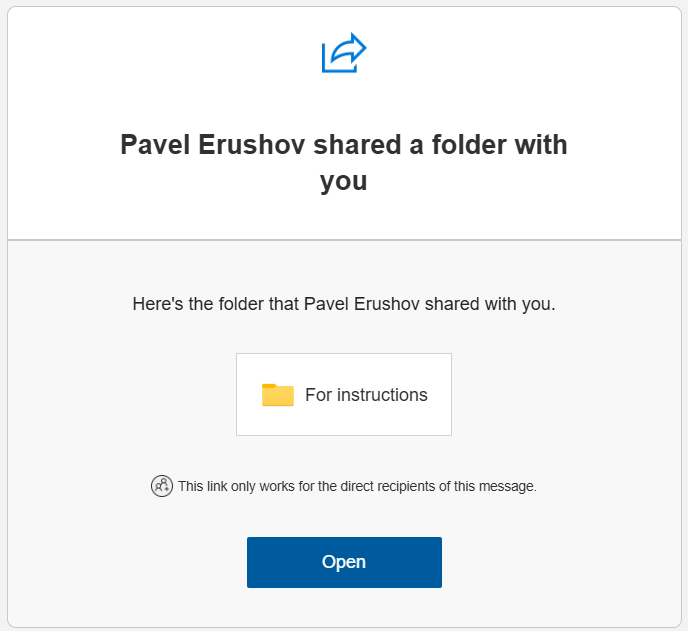This screenshot has width=688, height=631.
Task: Click the word "instructions" in folder name
Action: click(x=382, y=395)
